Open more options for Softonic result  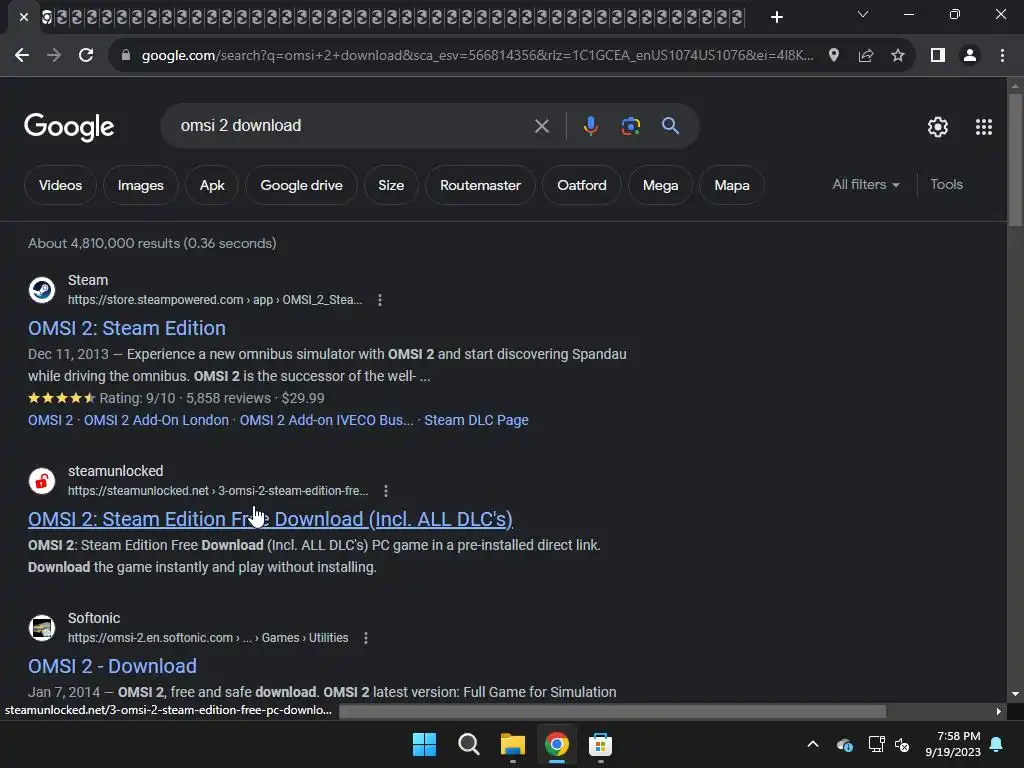coord(366,638)
